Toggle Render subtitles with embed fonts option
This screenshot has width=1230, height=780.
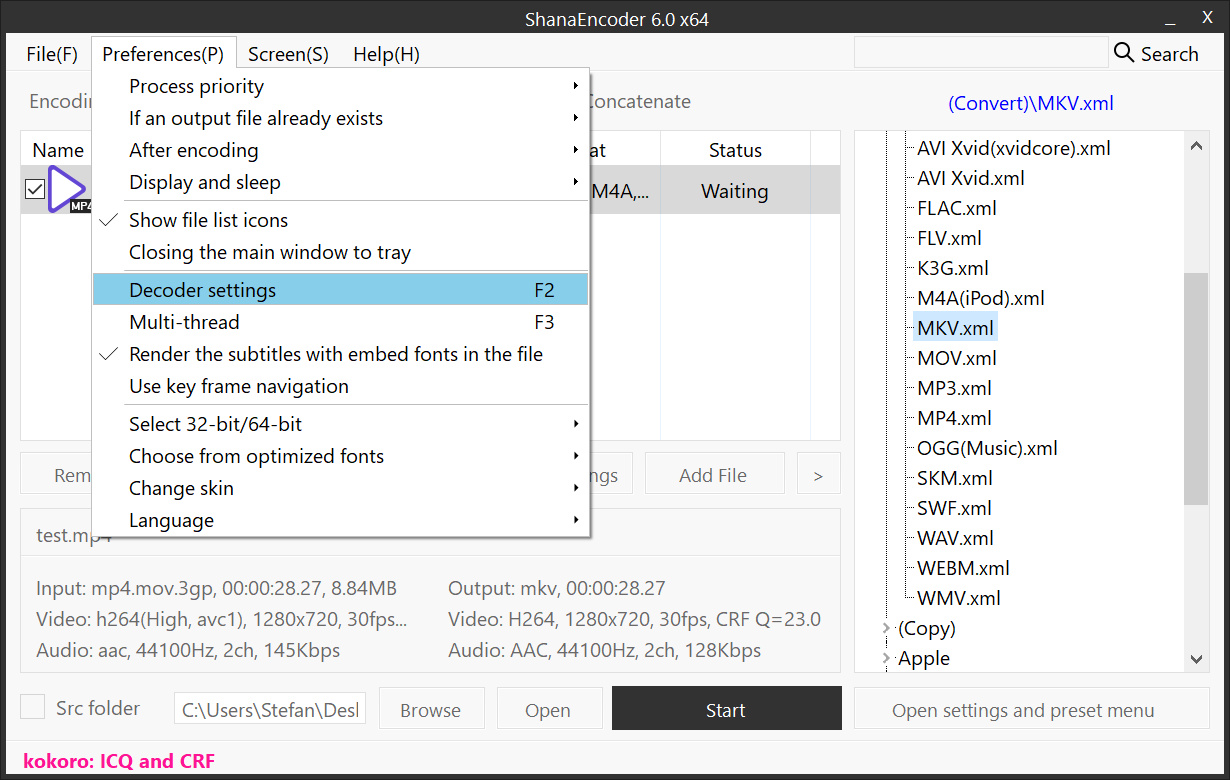tap(340, 354)
